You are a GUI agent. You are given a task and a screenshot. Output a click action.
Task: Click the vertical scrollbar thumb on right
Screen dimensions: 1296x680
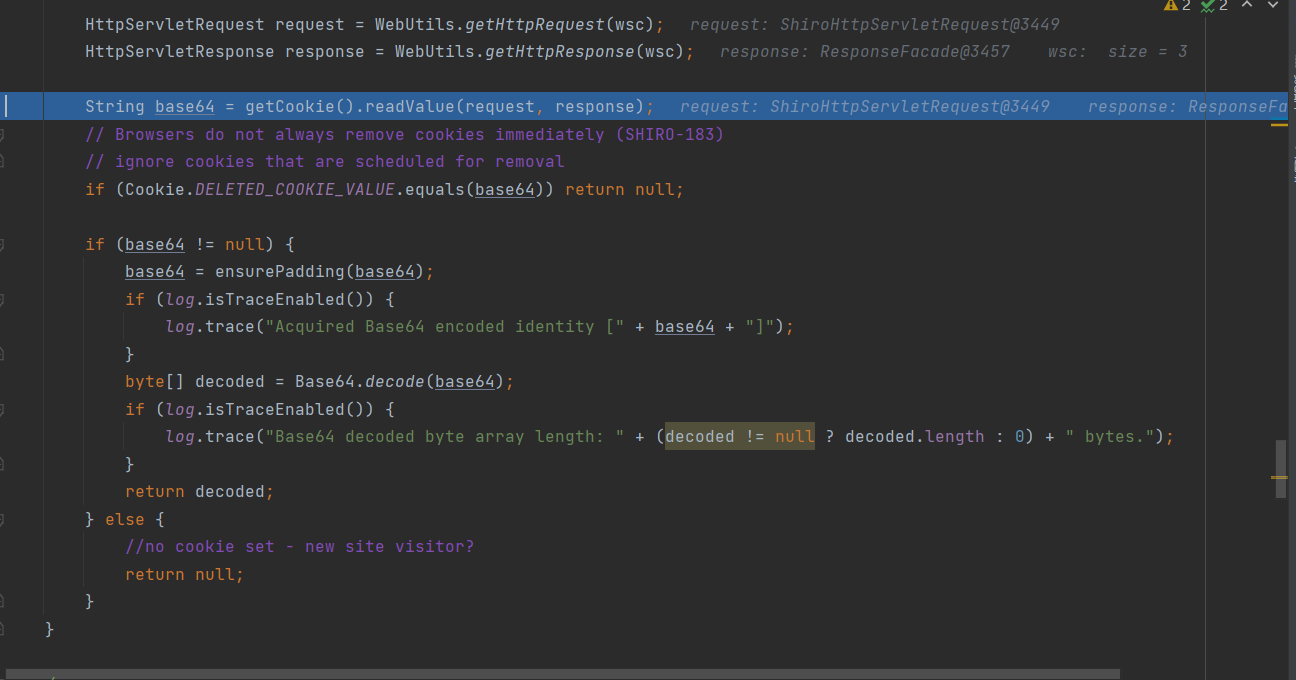click(x=1280, y=462)
